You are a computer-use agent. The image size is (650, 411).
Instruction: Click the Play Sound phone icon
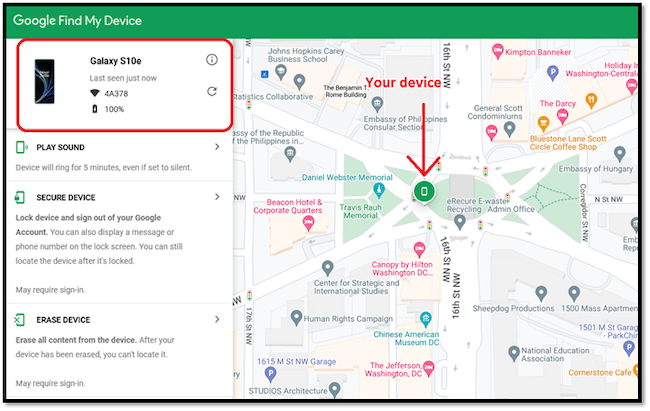tap(21, 147)
